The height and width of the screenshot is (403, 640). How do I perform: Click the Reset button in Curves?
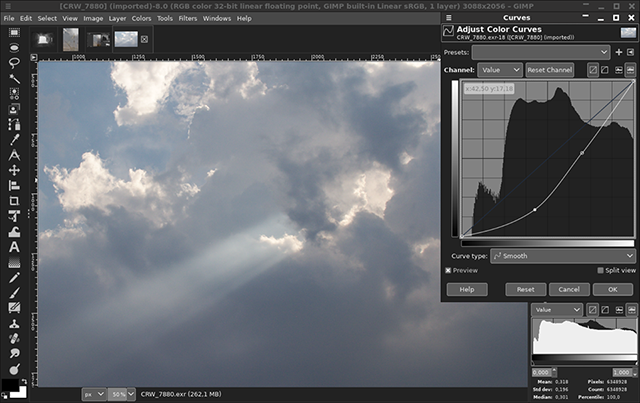526,289
